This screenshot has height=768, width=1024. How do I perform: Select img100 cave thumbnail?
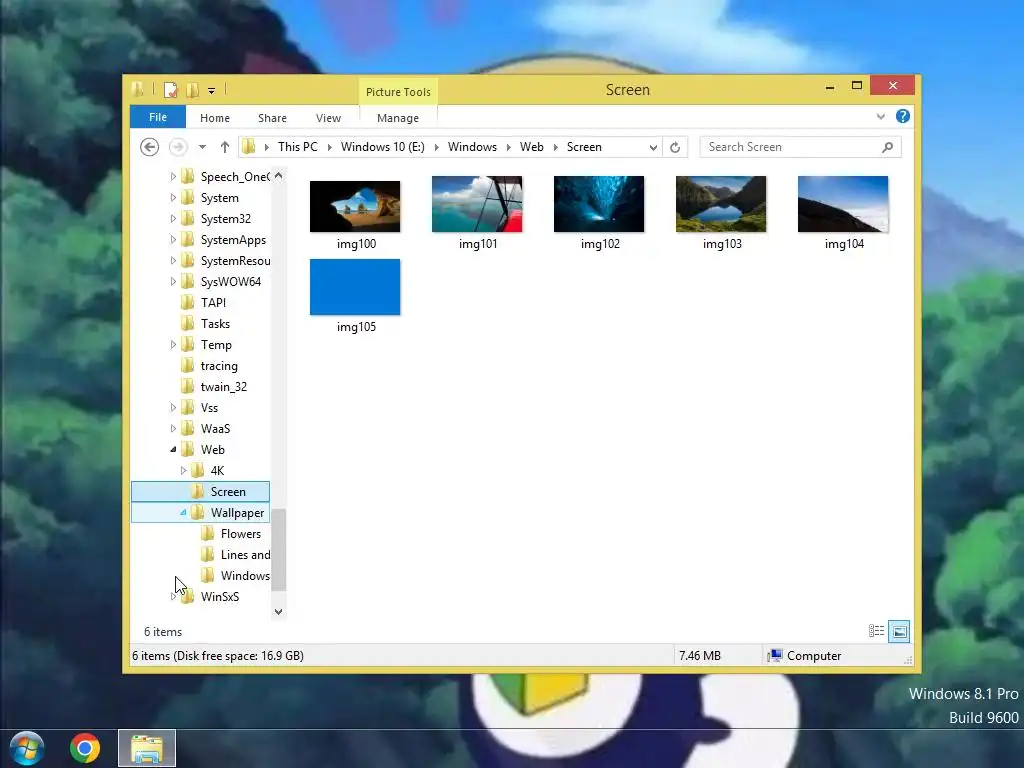coord(355,206)
